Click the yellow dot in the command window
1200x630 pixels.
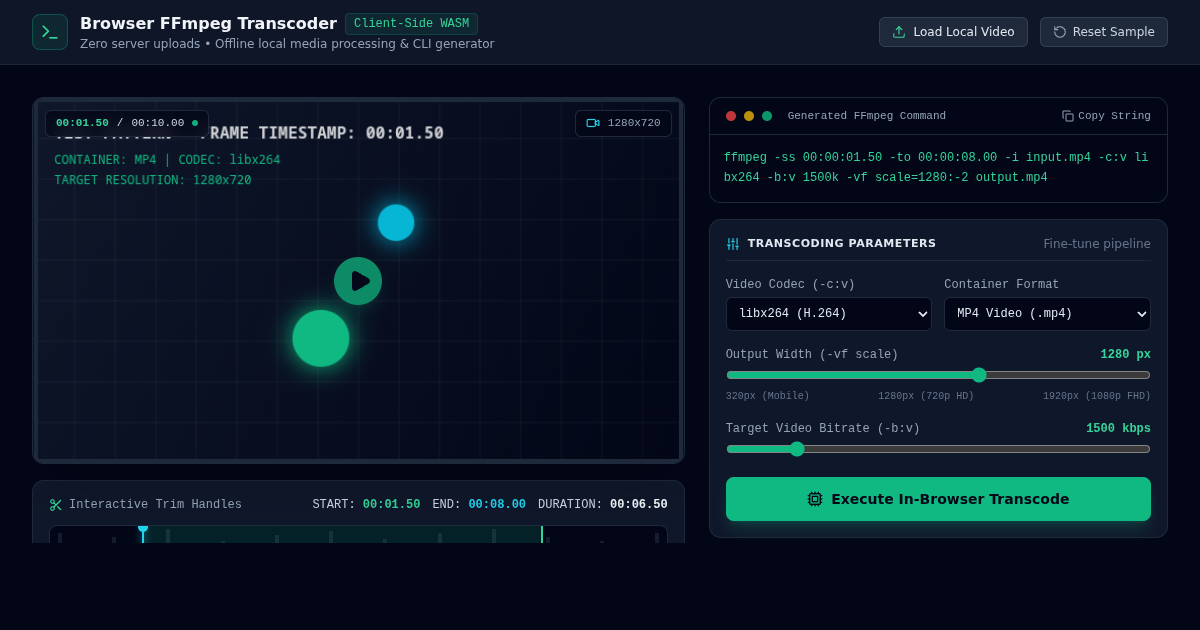[749, 116]
